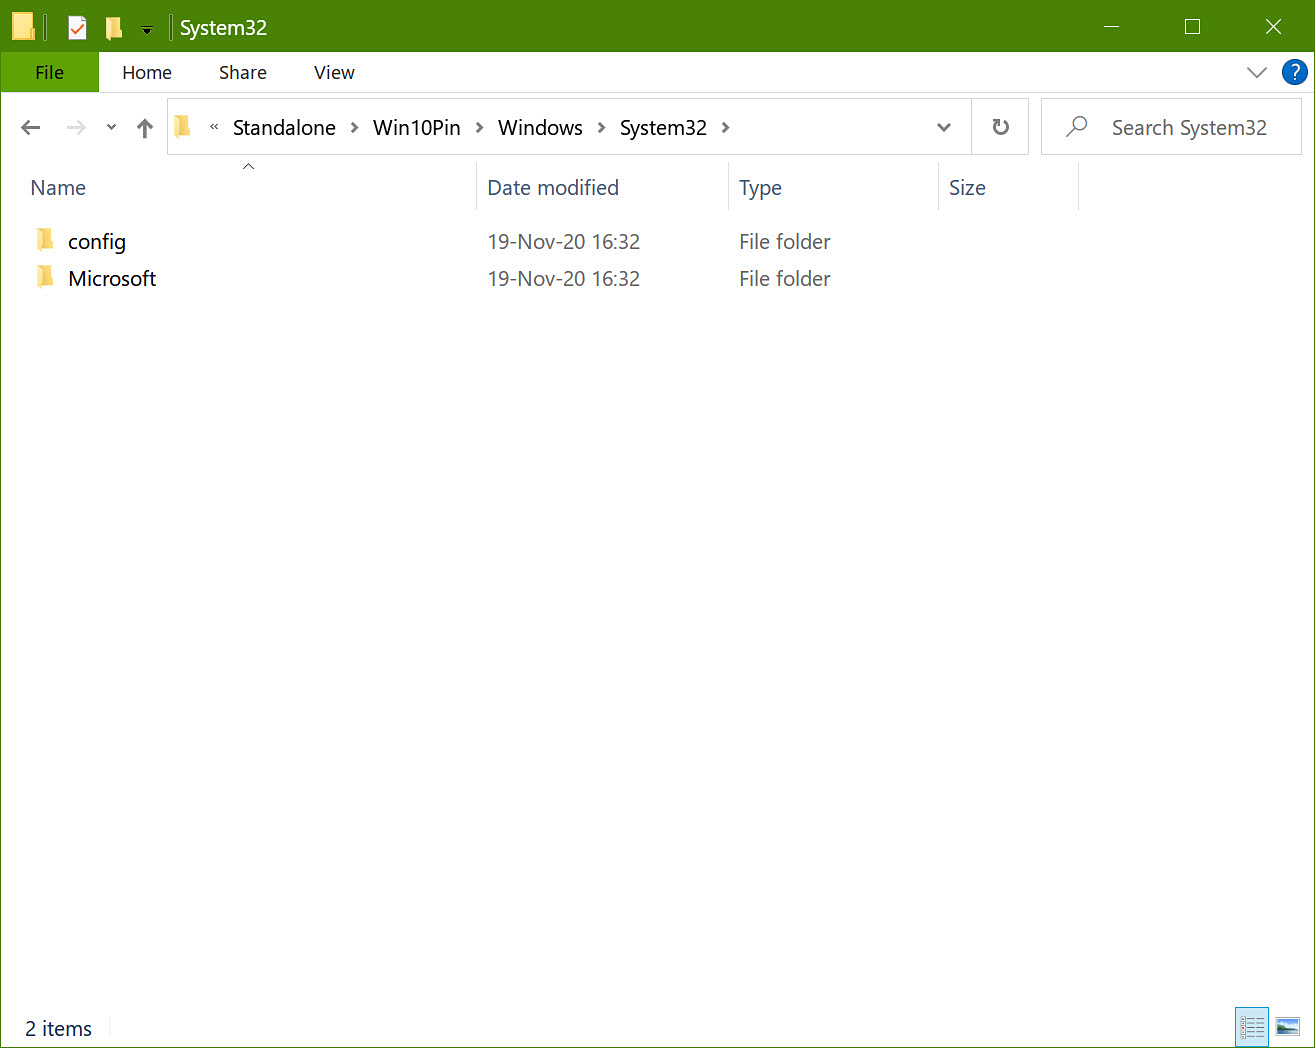Open the Customize Quick Access Toolbar dropdown
This screenshot has height=1048, width=1315.
point(146,27)
